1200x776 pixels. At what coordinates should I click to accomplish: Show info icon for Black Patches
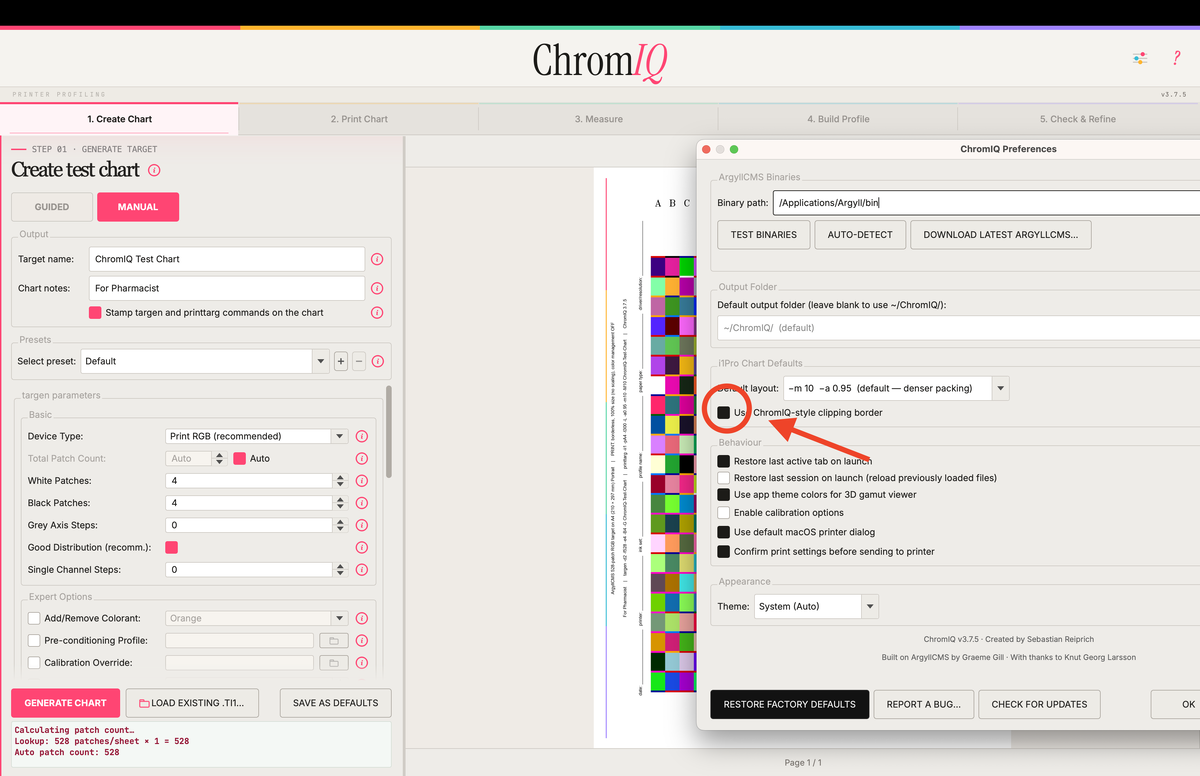(x=362, y=503)
